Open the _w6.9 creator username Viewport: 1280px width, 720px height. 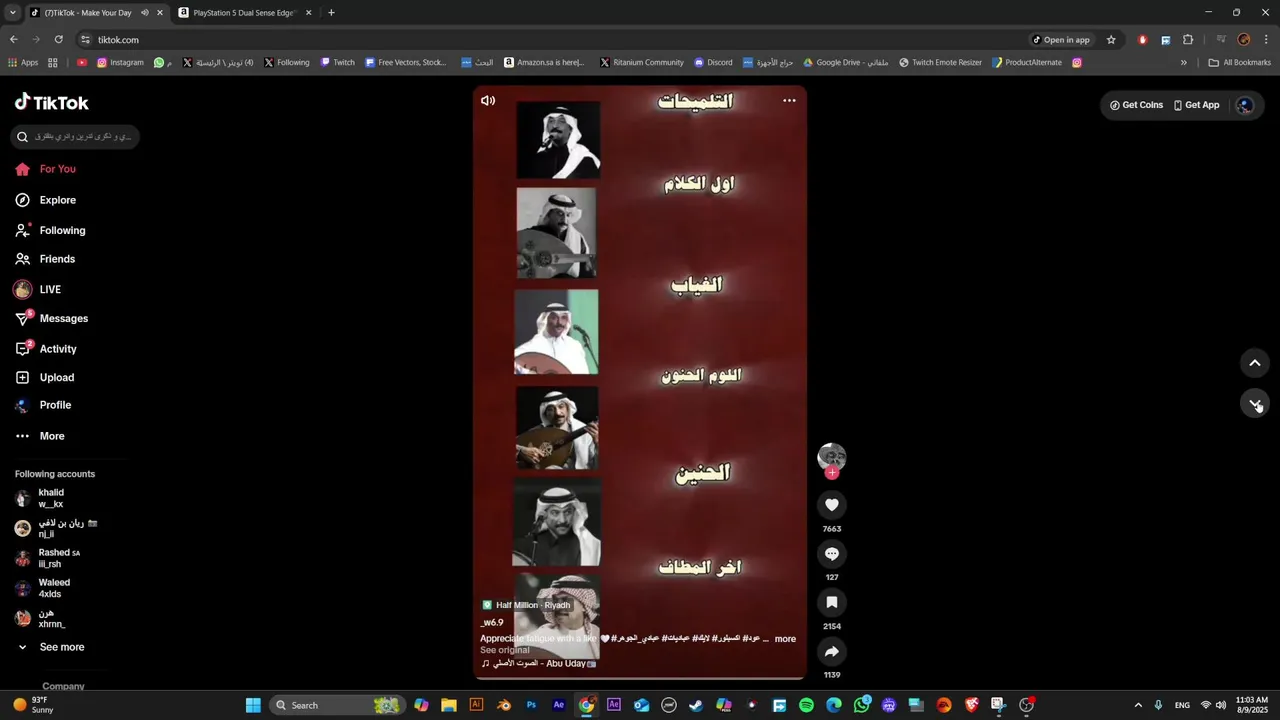pyautogui.click(x=492, y=622)
